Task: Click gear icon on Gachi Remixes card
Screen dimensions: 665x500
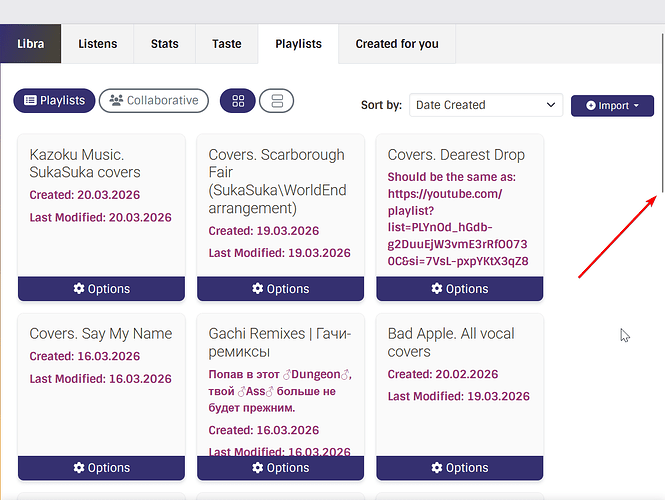Action: click(x=258, y=468)
